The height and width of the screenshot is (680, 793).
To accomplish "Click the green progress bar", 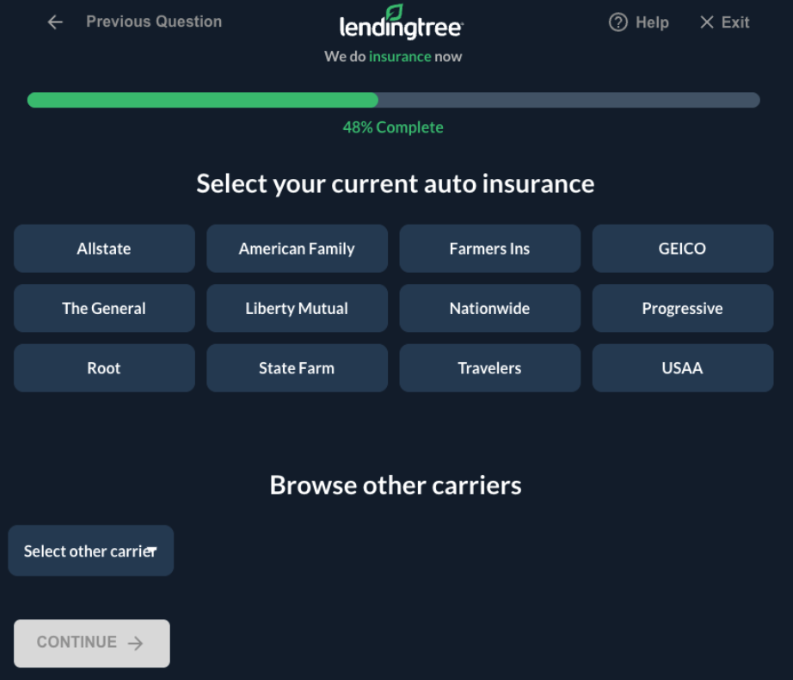I will 203,100.
